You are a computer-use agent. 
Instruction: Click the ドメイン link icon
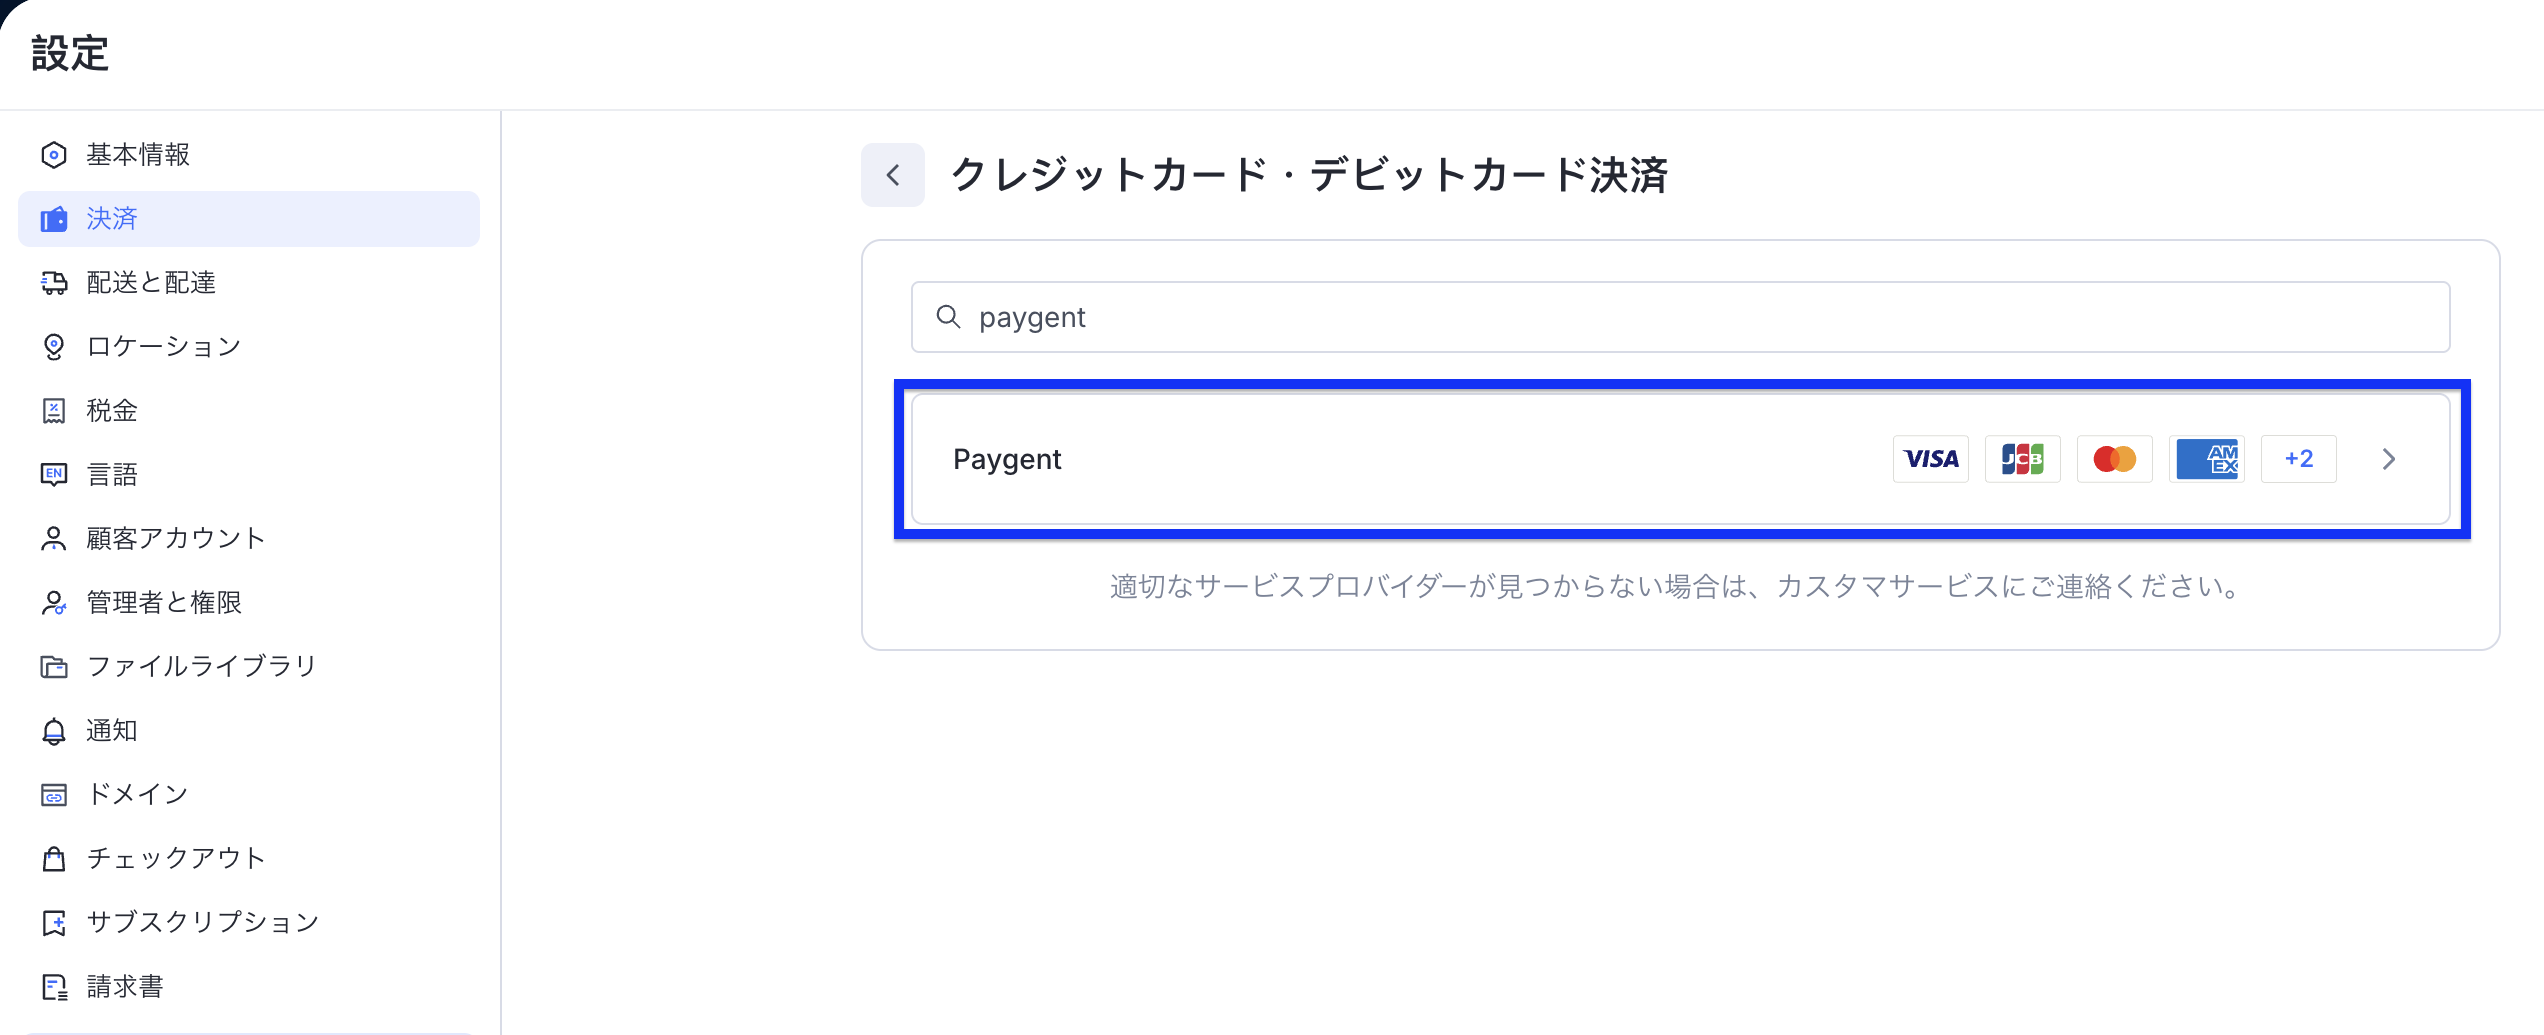(54, 795)
